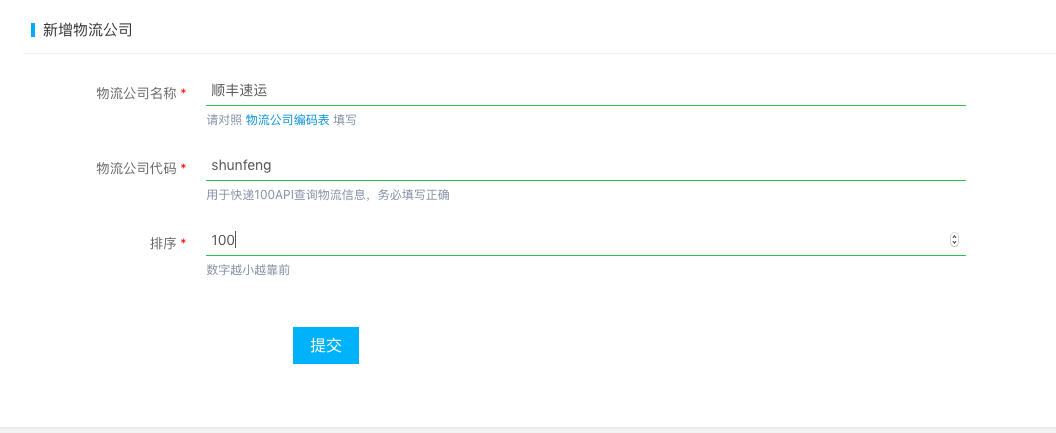This screenshot has width=1056, height=433.
Task: Decrease sort value with down stepper arrow
Action: (x=954, y=243)
